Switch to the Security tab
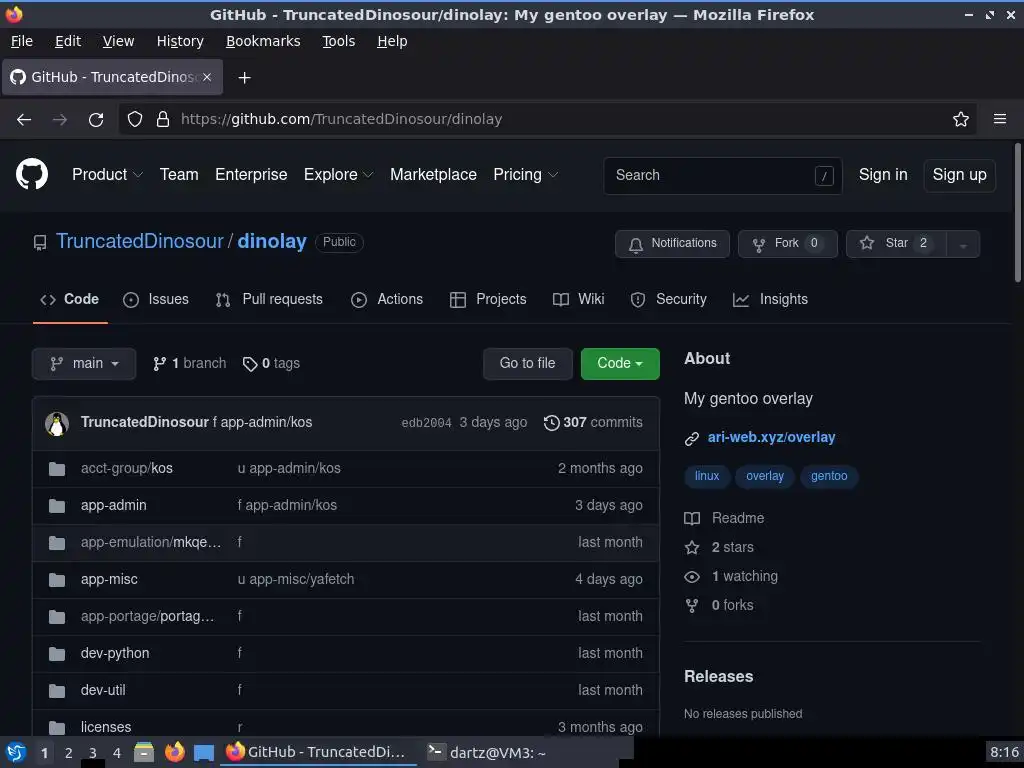The height and width of the screenshot is (768, 1024). click(x=668, y=299)
